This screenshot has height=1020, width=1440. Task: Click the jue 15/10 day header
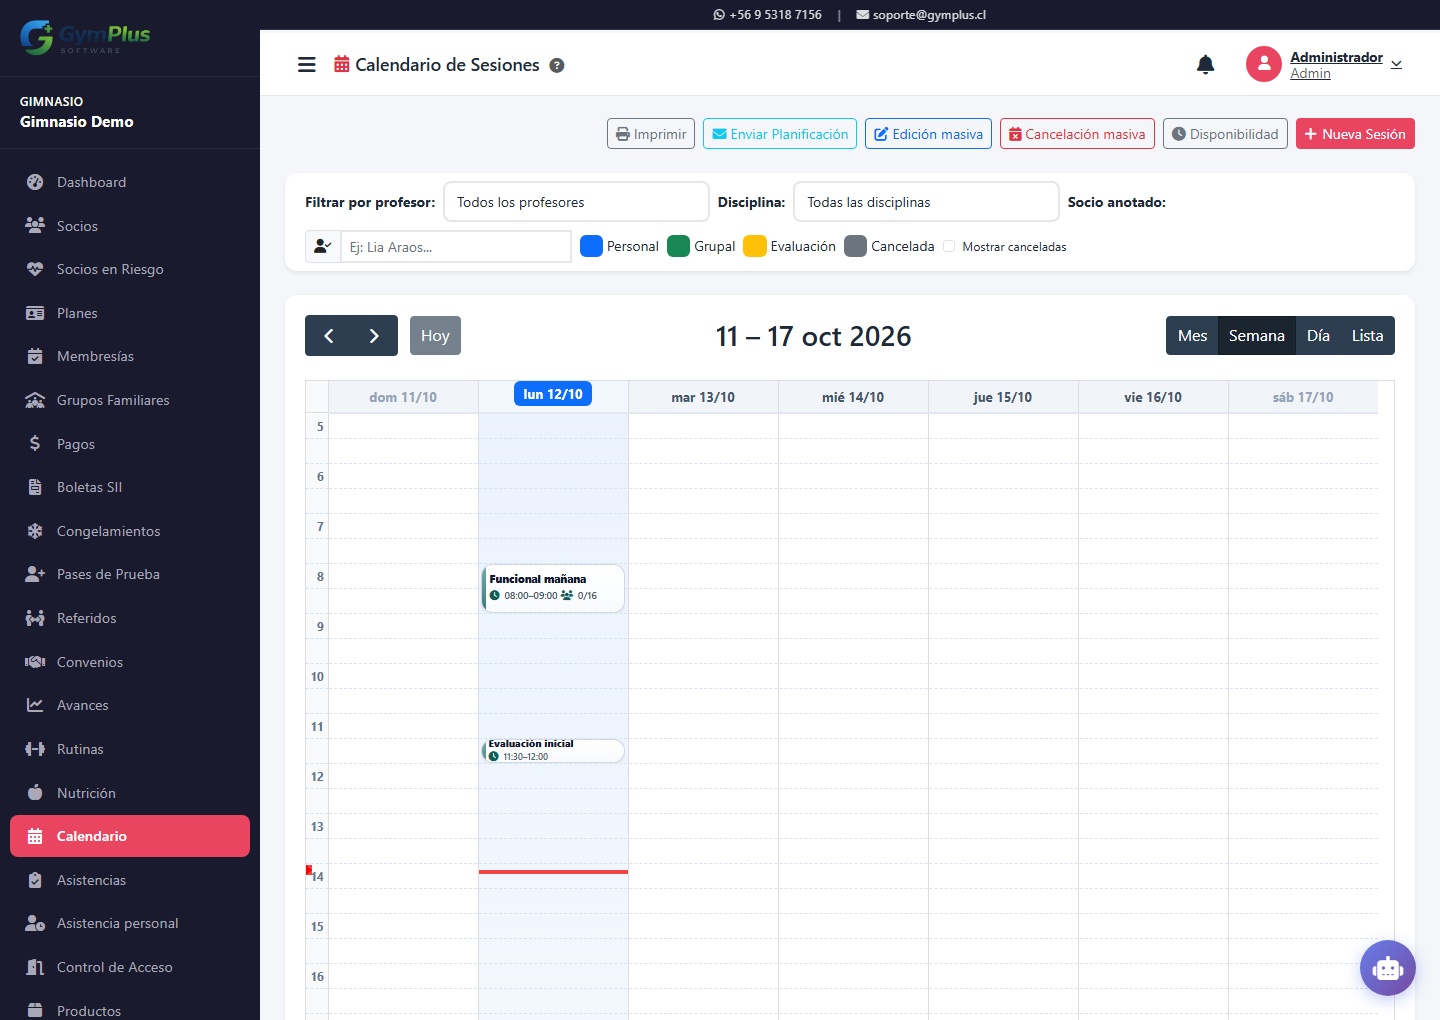pyautogui.click(x=1003, y=397)
